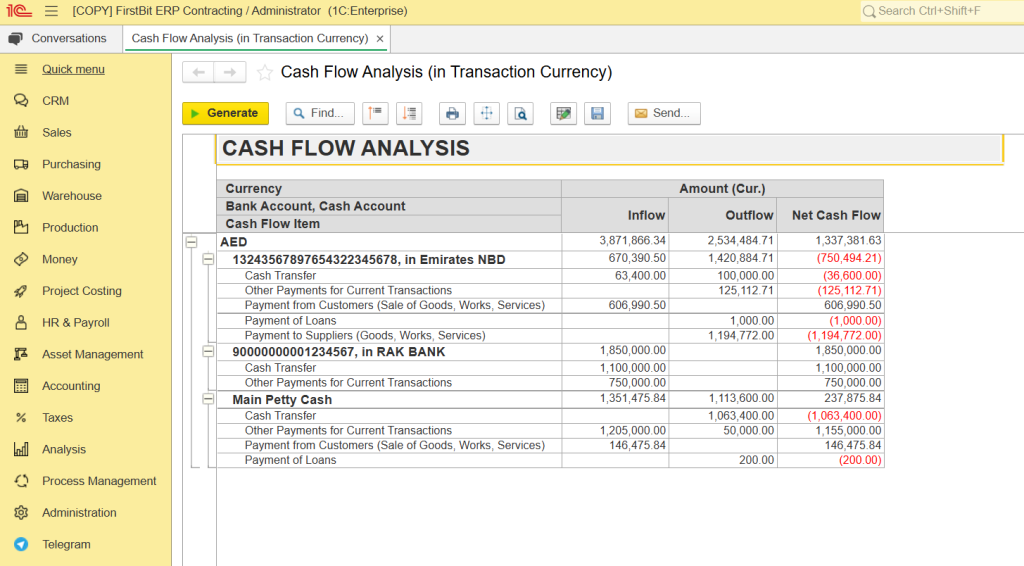1024x566 pixels.
Task: Print the report using printer icon
Action: pyautogui.click(x=452, y=113)
